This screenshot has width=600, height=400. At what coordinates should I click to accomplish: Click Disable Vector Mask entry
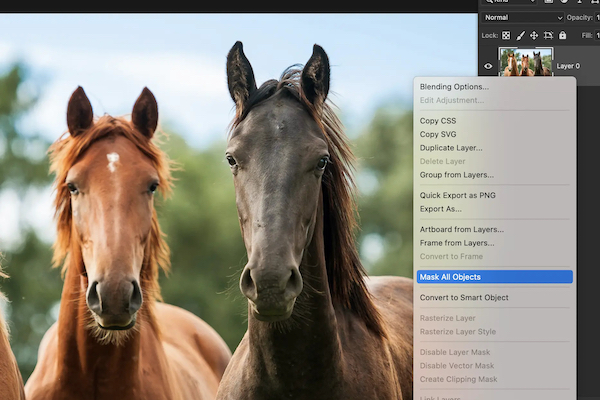(x=457, y=366)
